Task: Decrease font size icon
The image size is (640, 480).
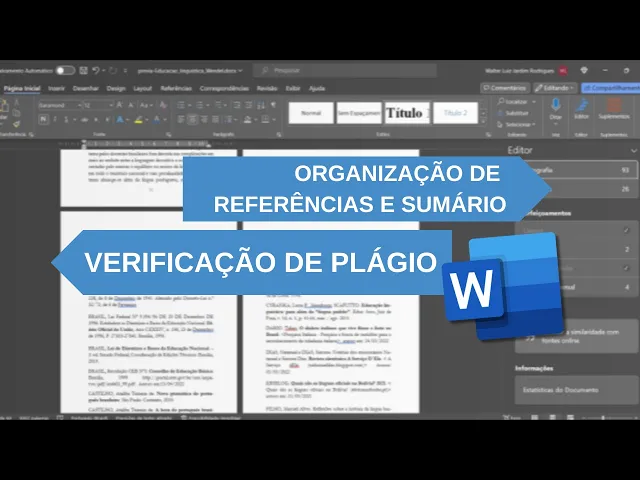Action: (x=131, y=105)
